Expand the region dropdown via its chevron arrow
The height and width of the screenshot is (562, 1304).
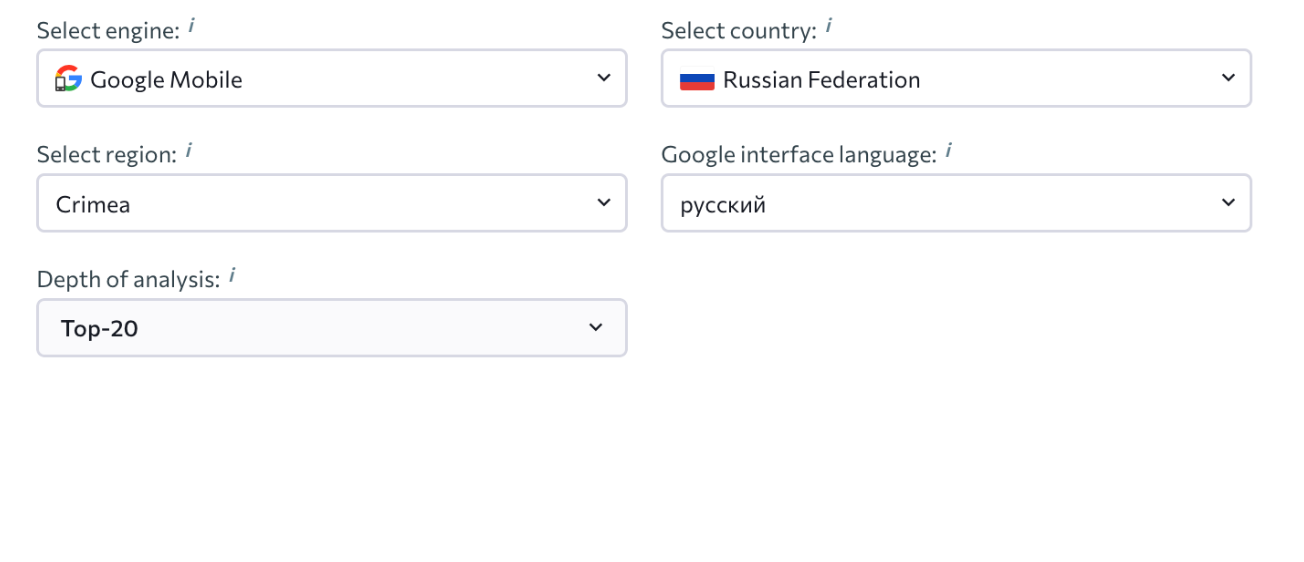tap(603, 203)
